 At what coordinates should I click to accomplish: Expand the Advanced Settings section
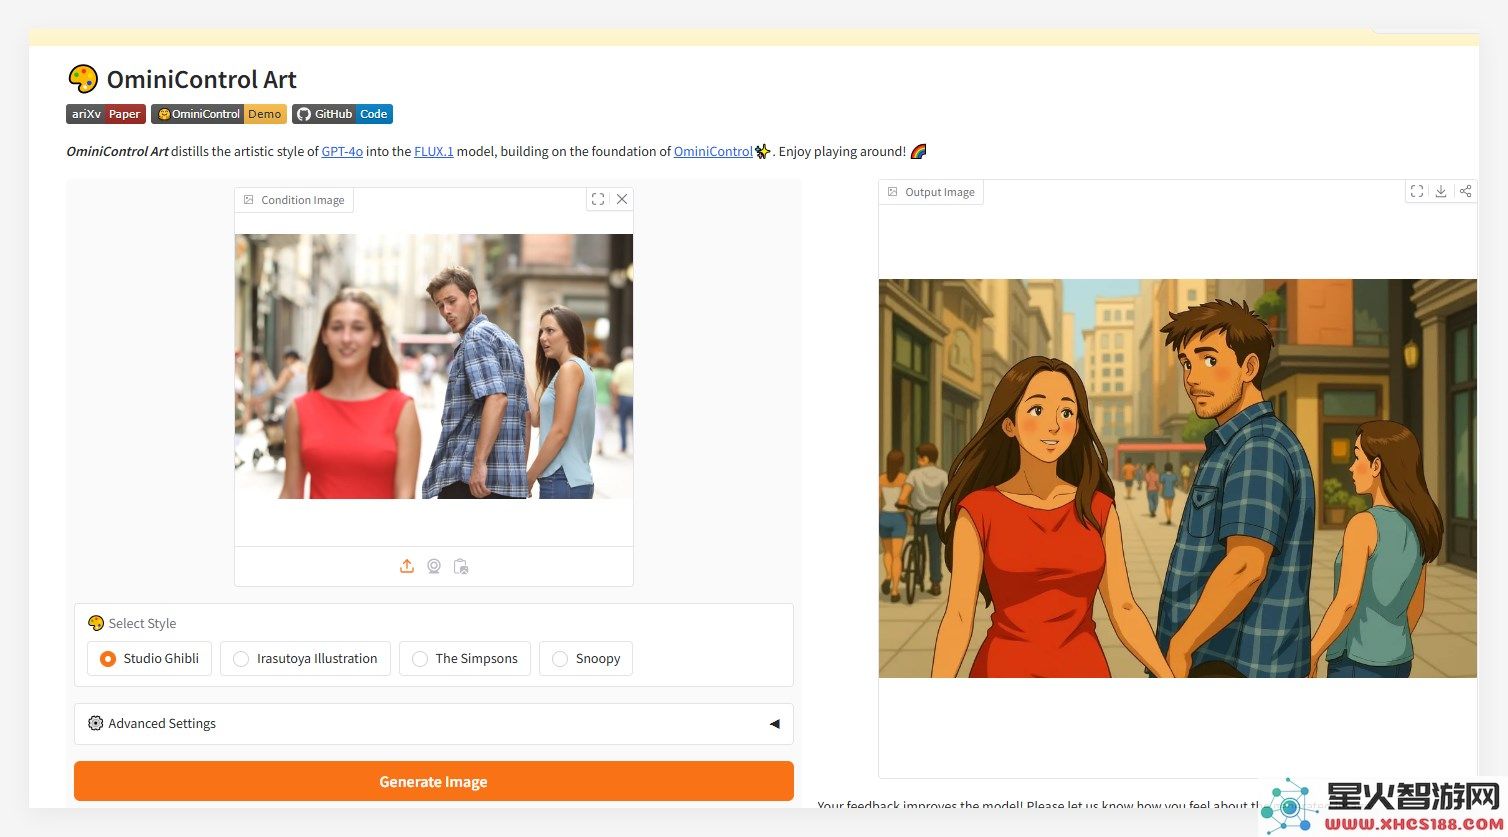click(x=434, y=723)
